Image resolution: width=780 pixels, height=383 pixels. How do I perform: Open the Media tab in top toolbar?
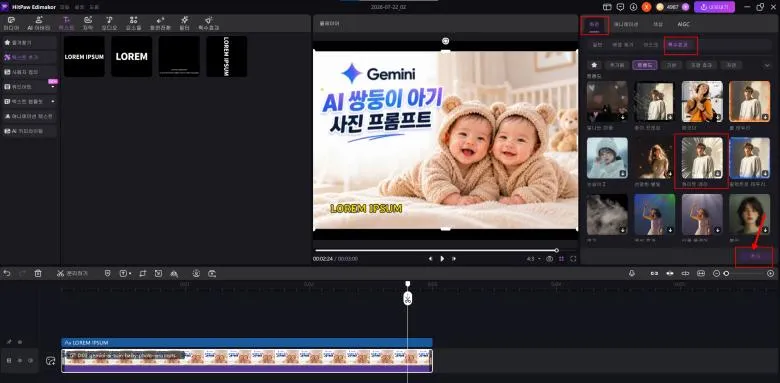10,23
